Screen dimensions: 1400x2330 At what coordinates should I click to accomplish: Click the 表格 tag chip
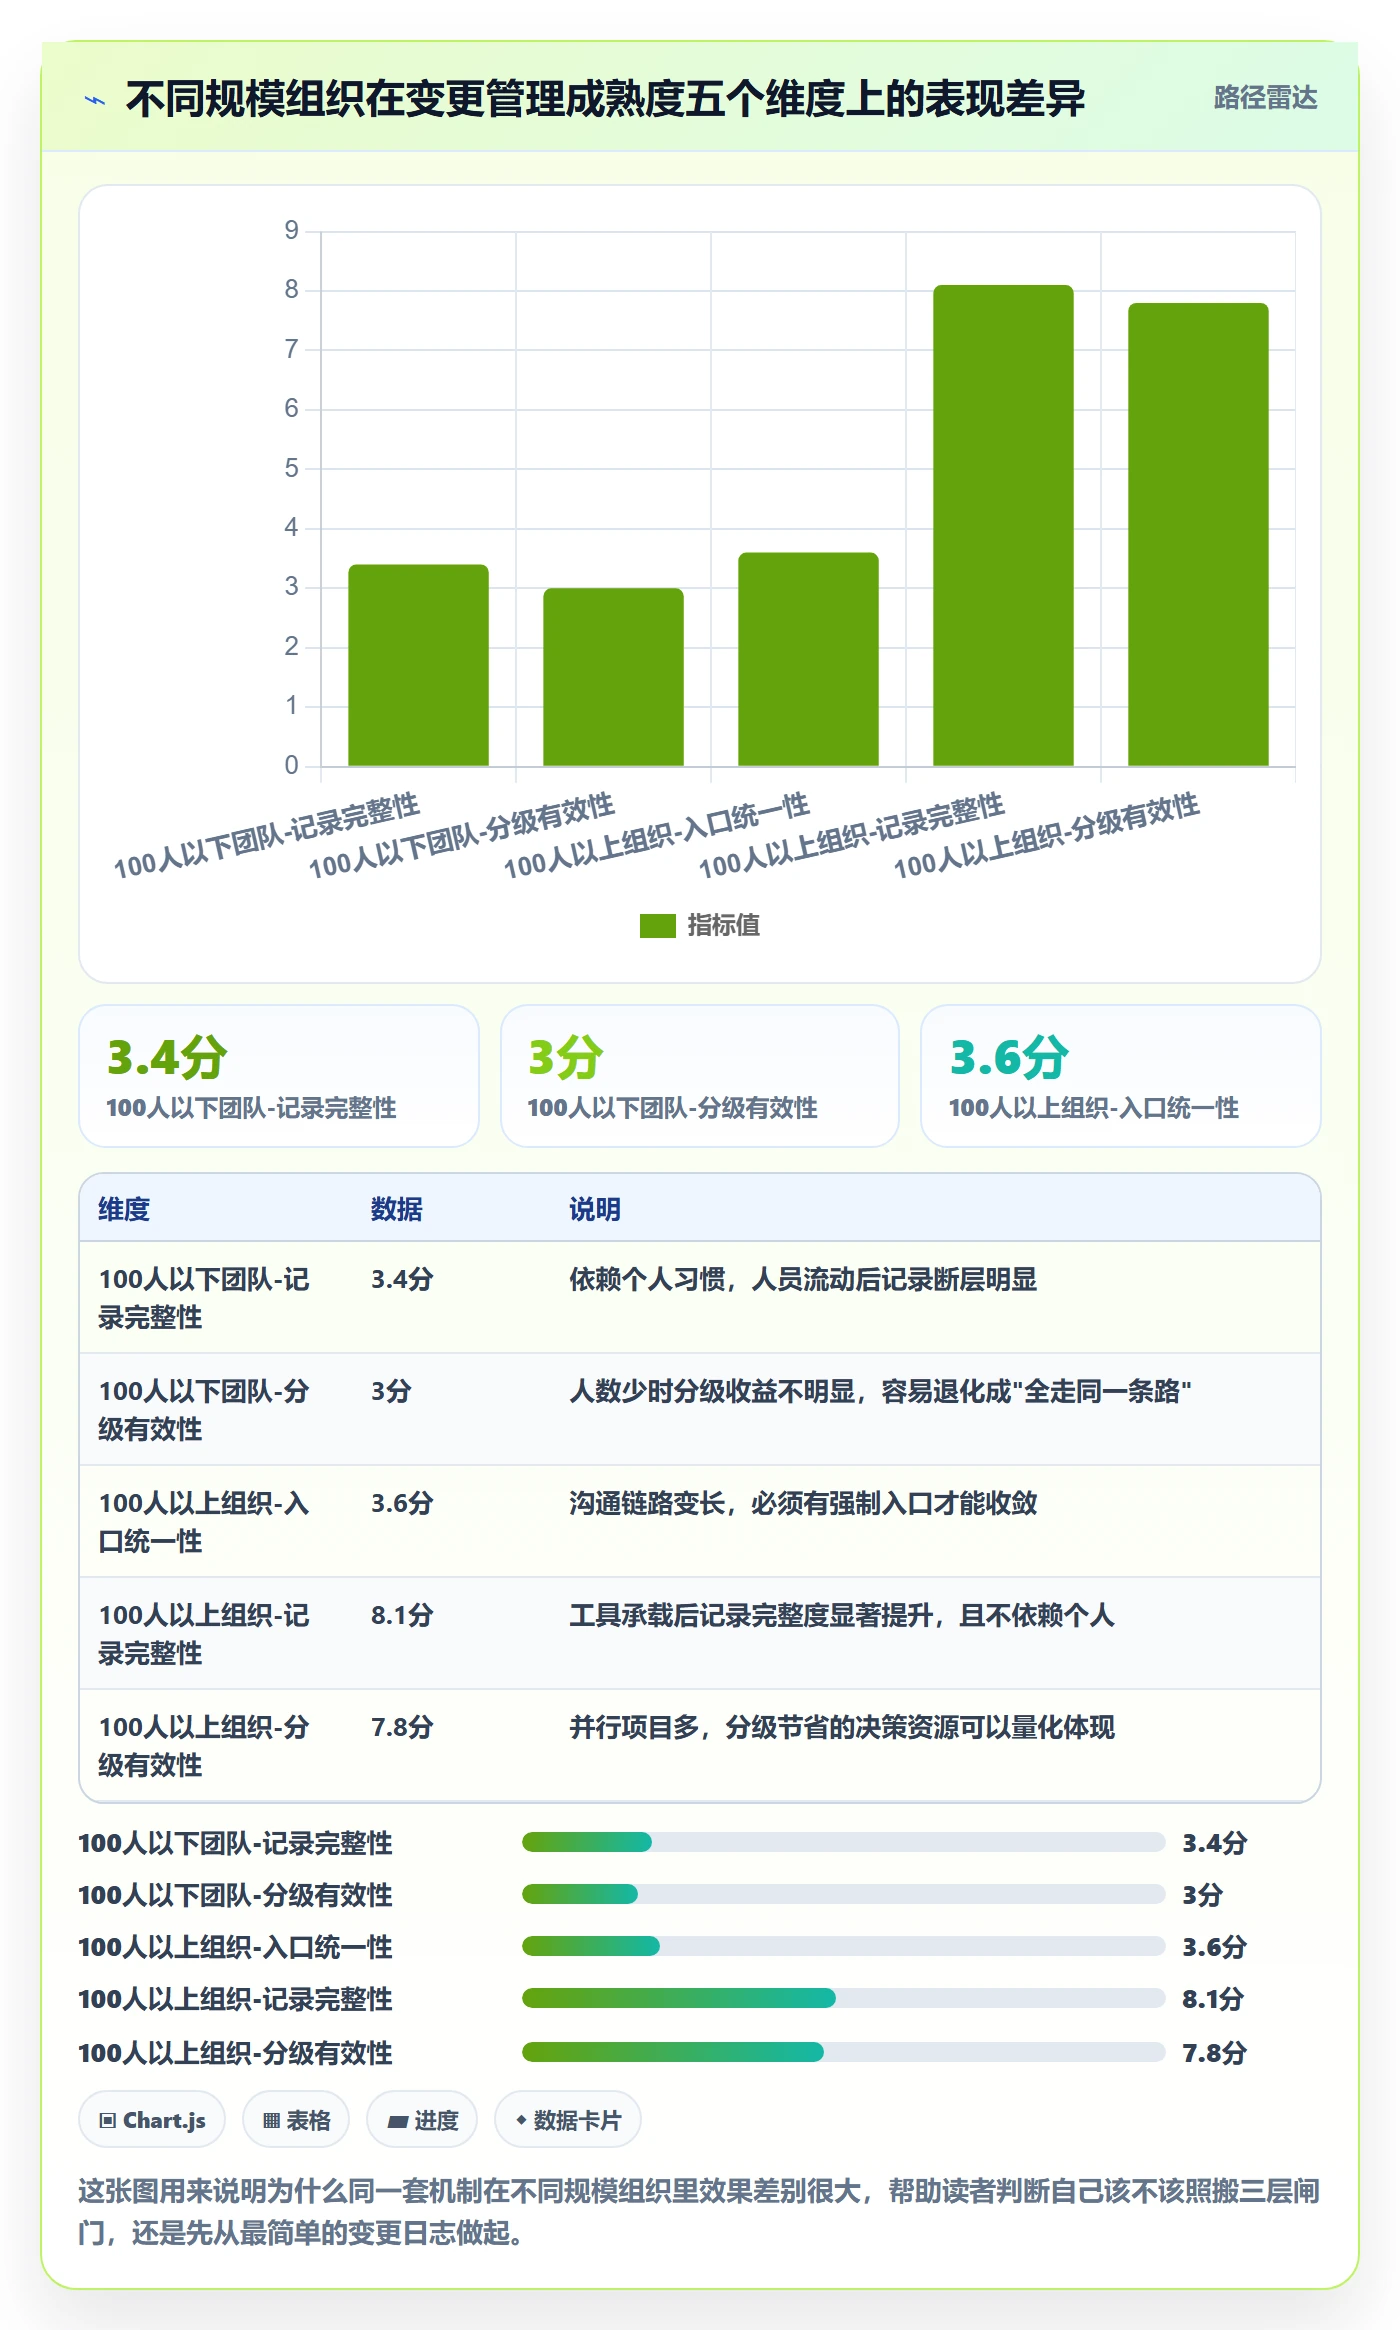click(296, 2119)
